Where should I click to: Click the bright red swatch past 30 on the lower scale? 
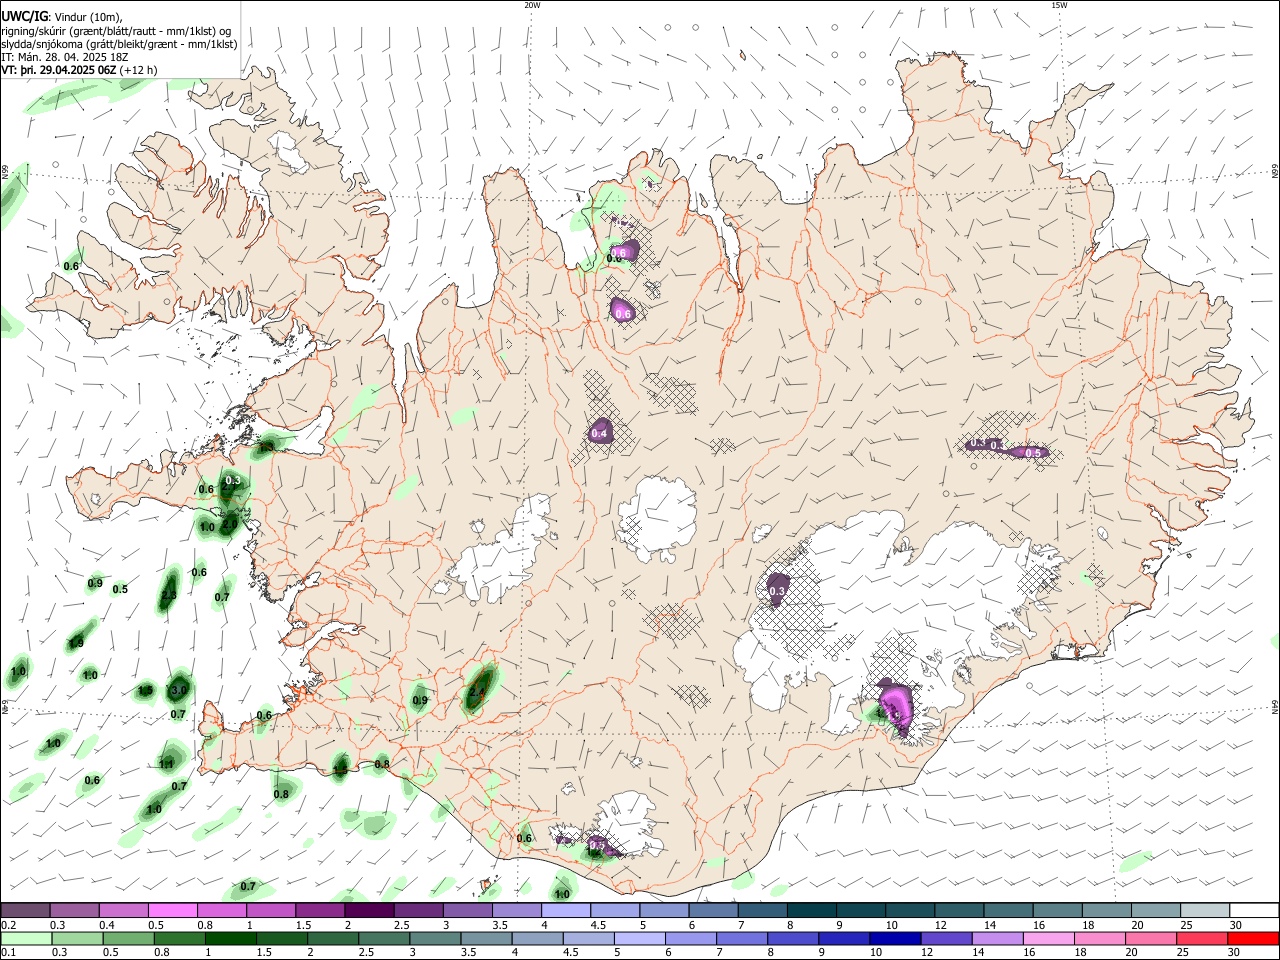pyautogui.click(x=1252, y=938)
